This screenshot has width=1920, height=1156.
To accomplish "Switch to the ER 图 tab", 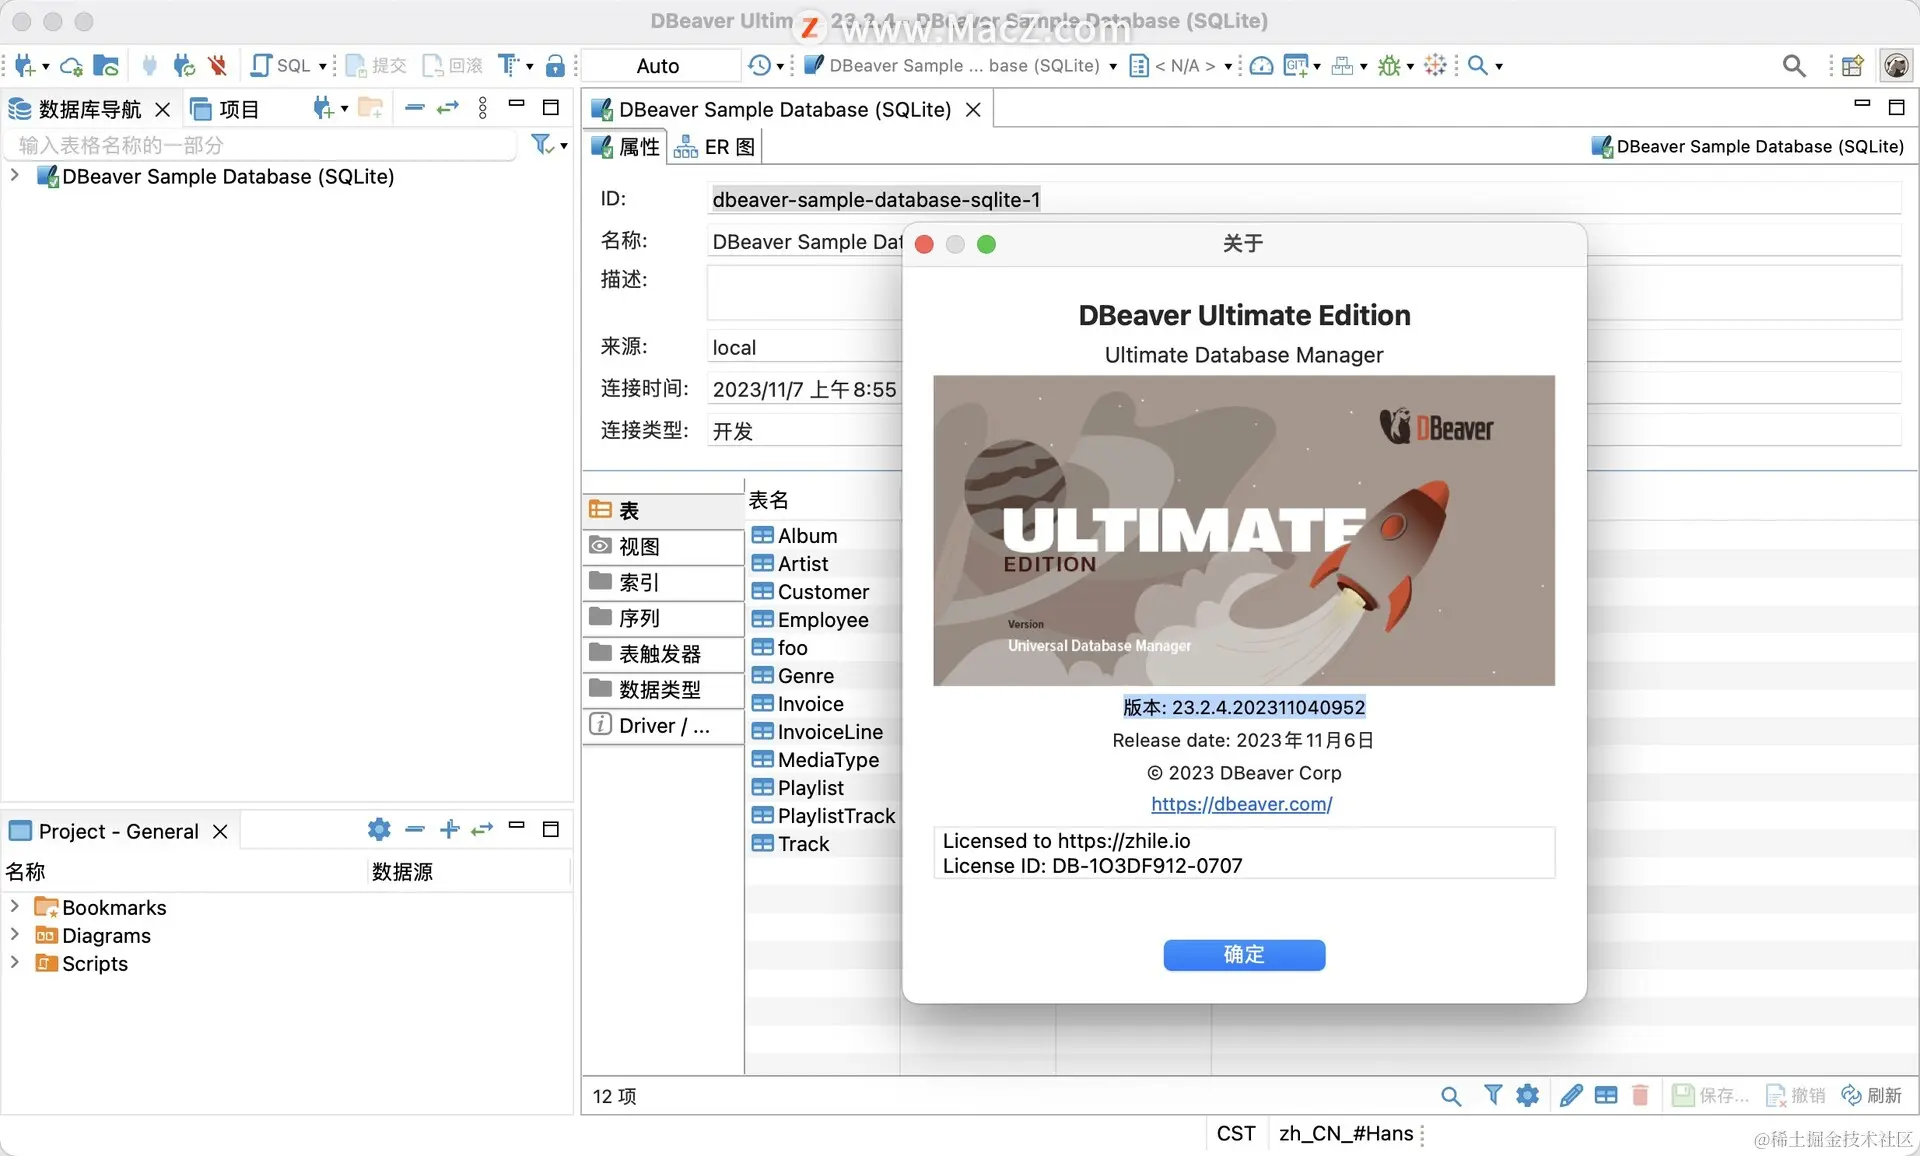I will [x=715, y=147].
